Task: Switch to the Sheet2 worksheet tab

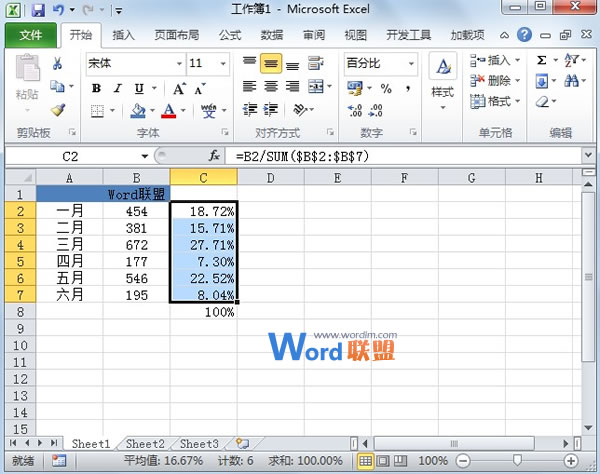Action: click(x=144, y=443)
